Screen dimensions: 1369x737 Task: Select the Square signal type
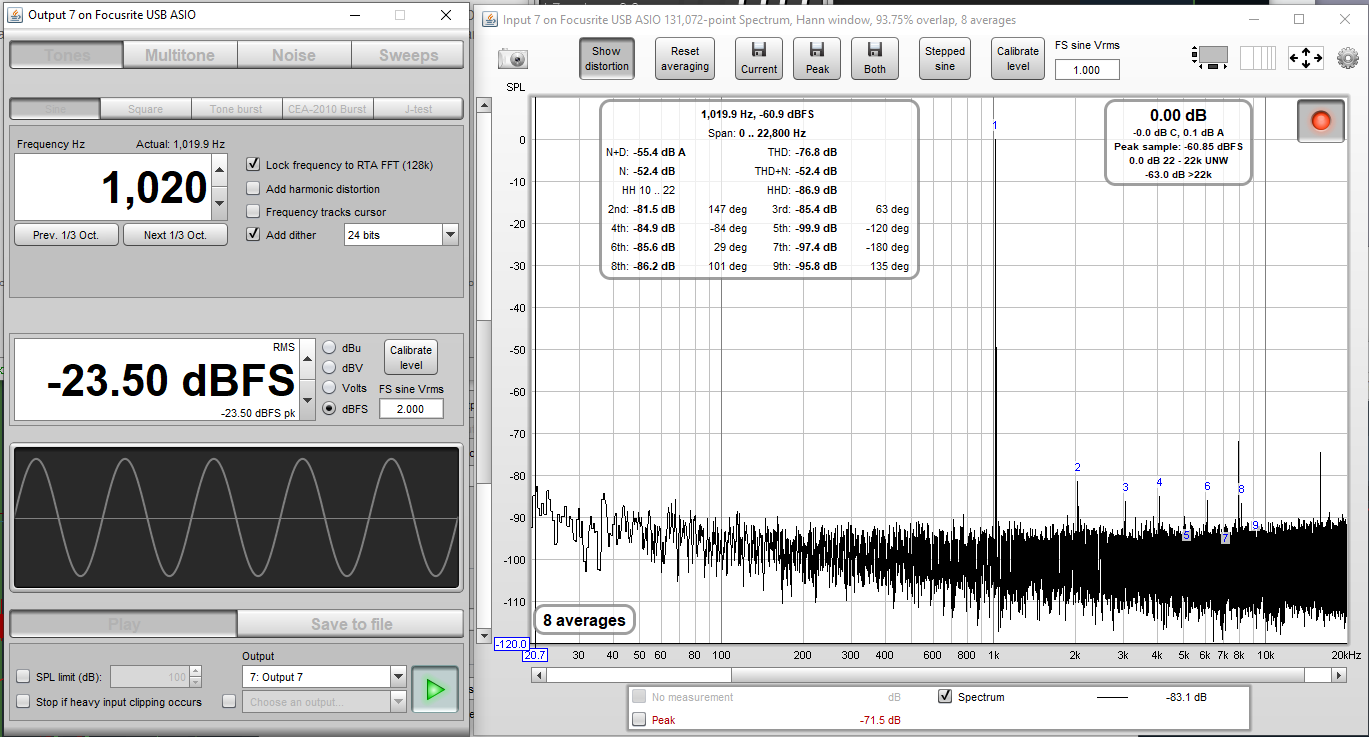coord(146,108)
